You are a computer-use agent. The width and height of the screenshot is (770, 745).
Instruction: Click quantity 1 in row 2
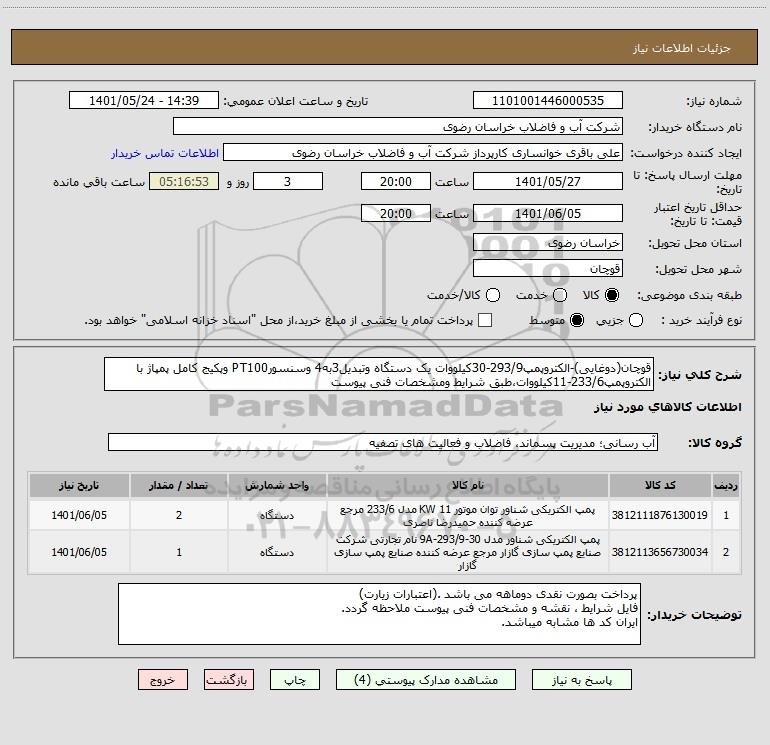[179, 552]
